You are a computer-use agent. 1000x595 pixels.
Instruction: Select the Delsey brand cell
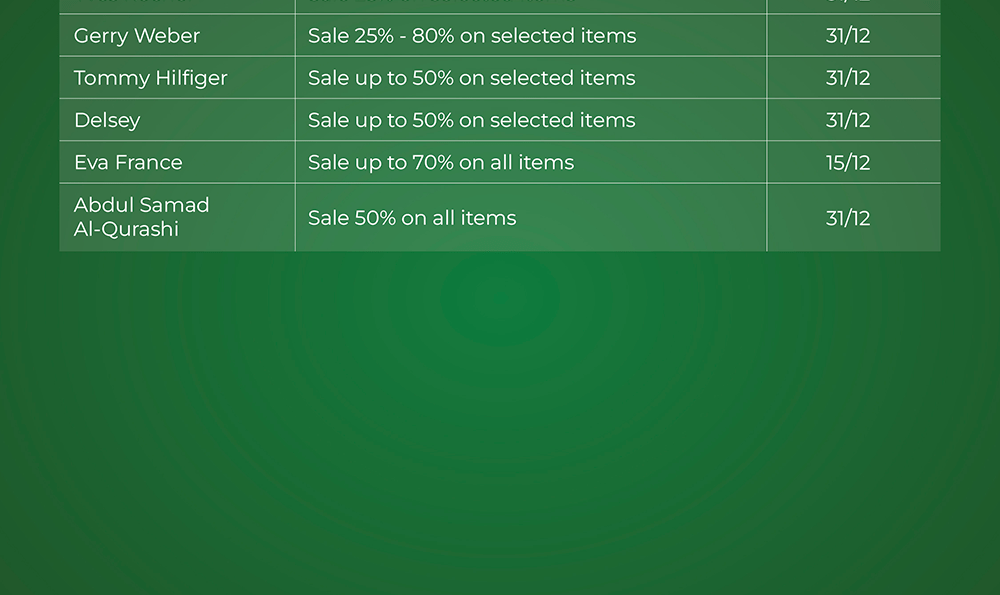107,120
